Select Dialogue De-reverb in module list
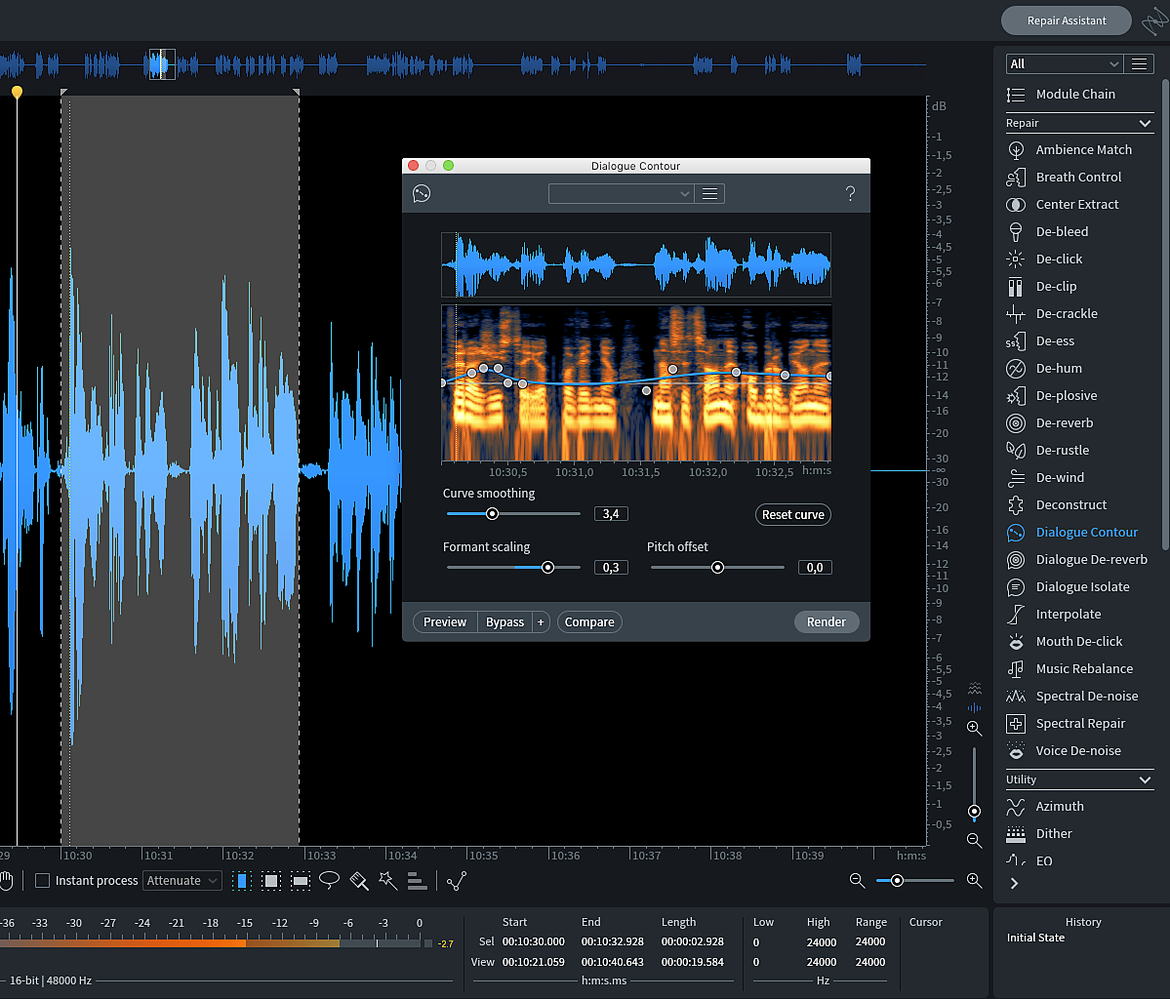The image size is (1170, 999). point(1077,560)
